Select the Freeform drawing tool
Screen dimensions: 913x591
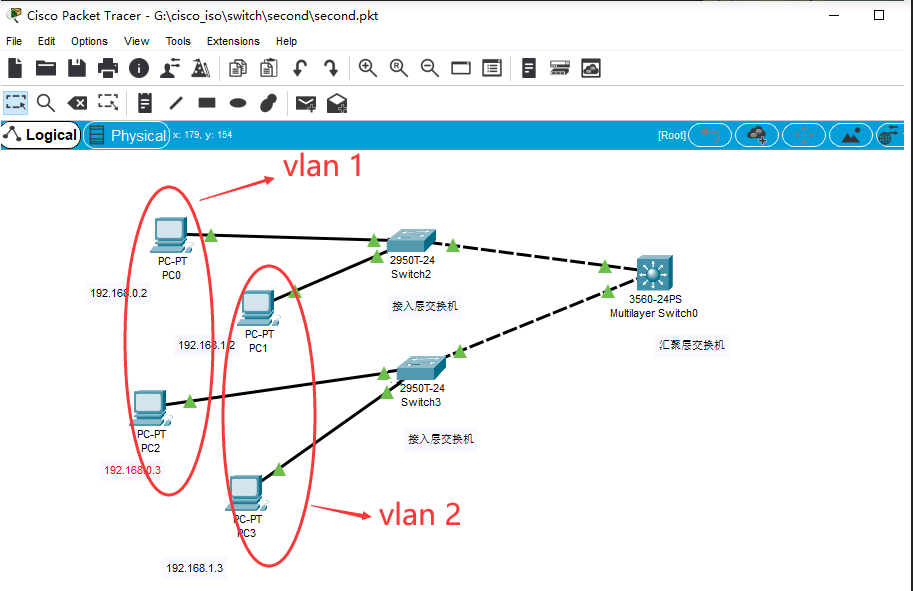(x=268, y=103)
